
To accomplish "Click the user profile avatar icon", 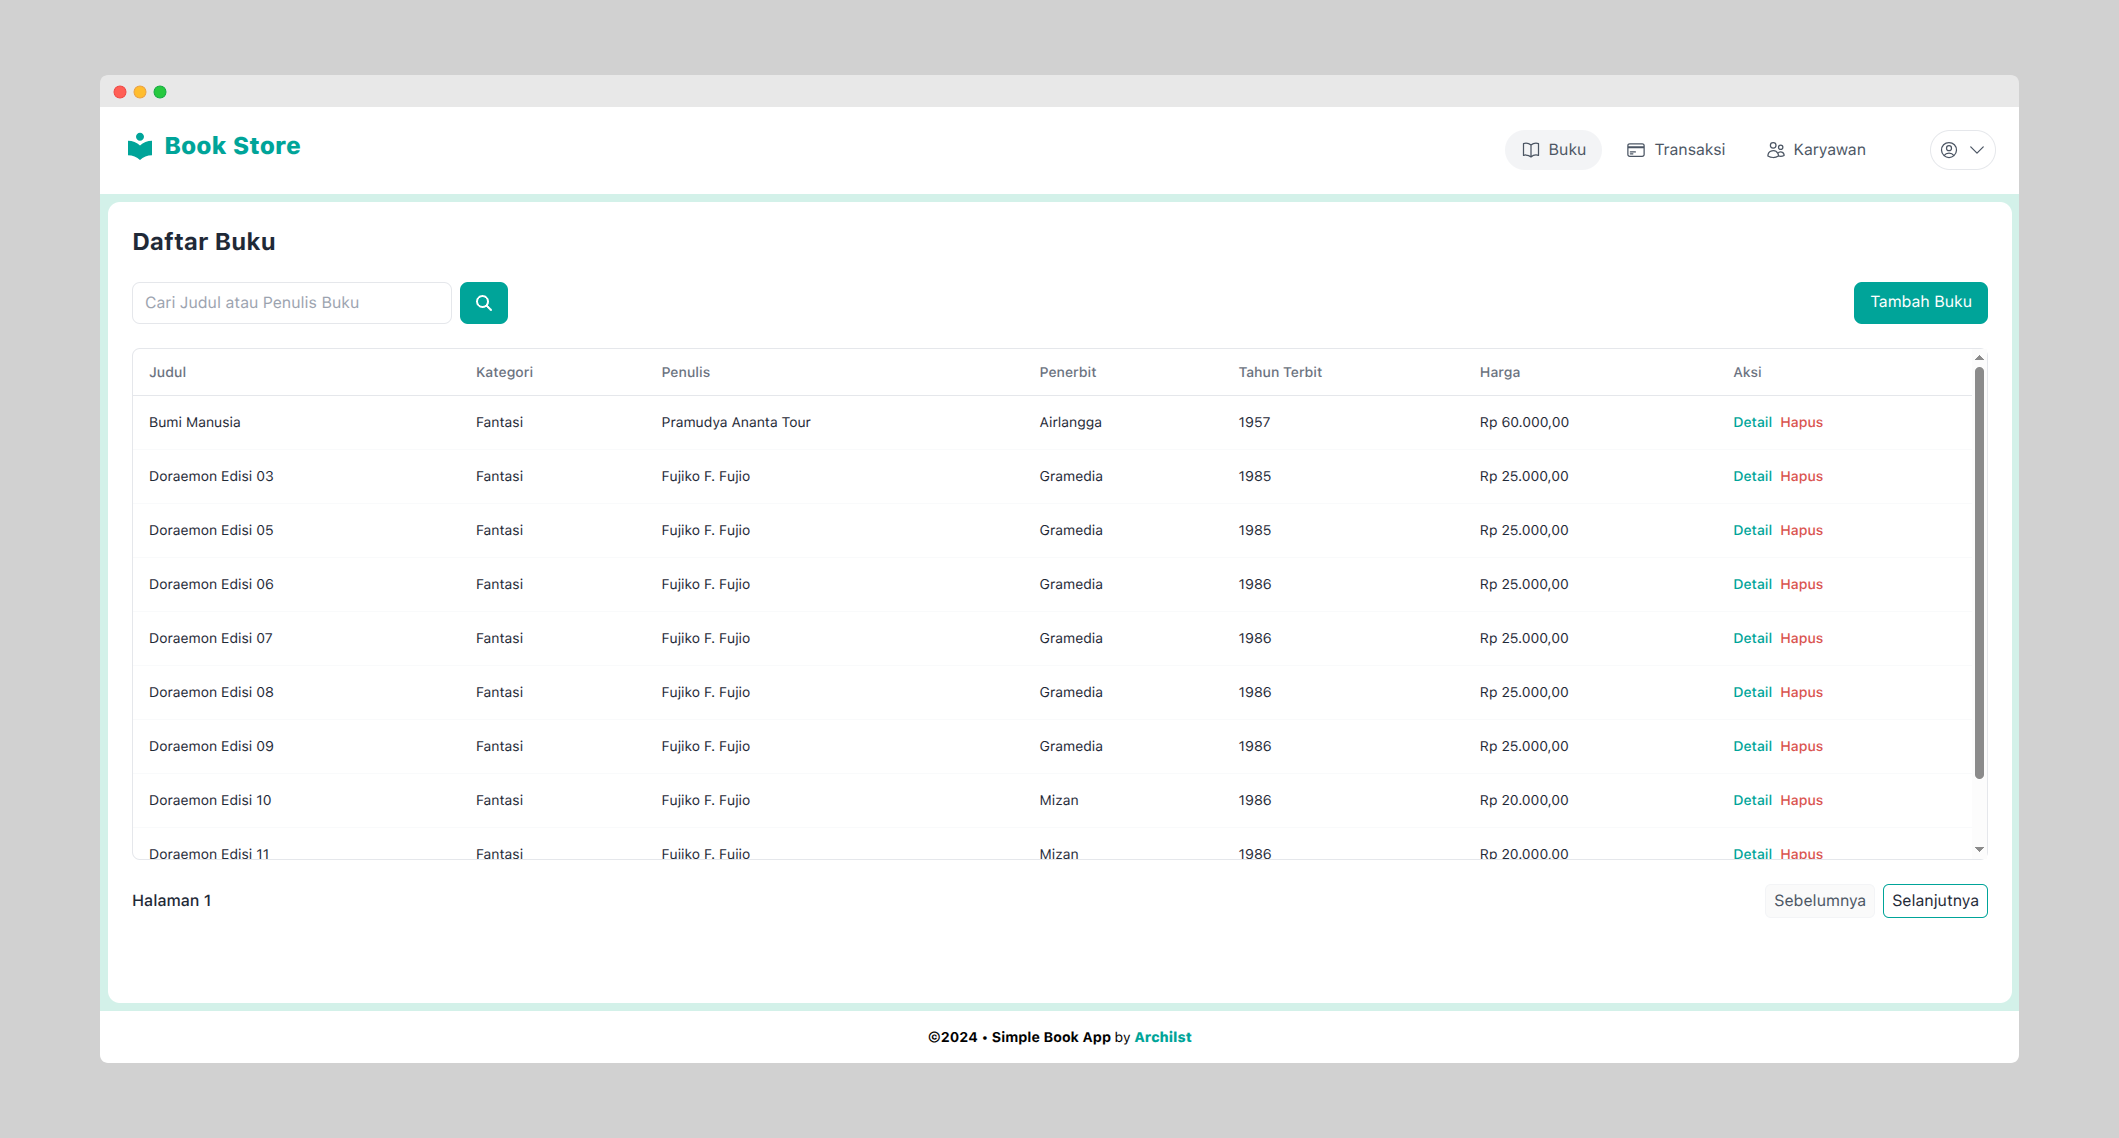I will pyautogui.click(x=1948, y=150).
